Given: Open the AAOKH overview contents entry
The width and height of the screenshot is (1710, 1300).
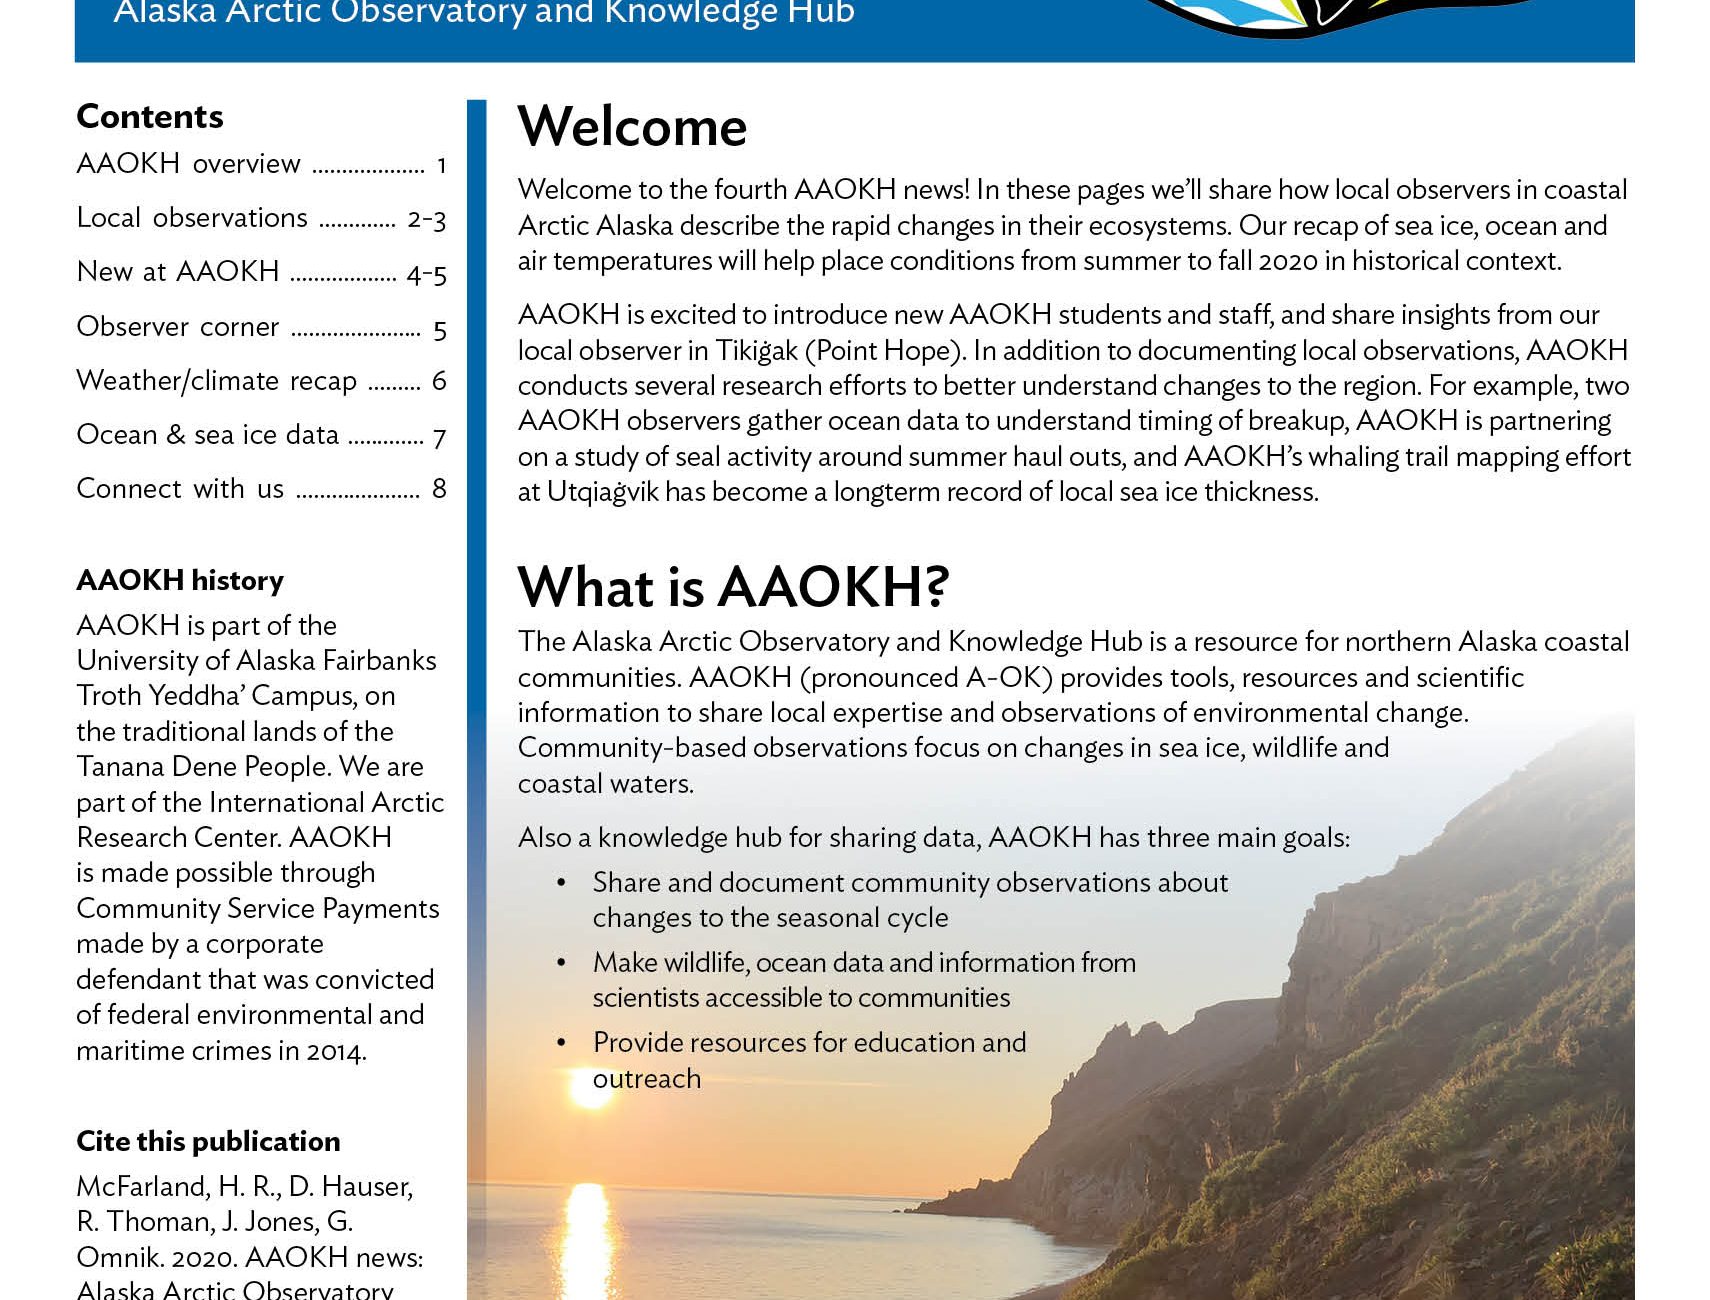Looking at the screenshot, I should [260, 164].
